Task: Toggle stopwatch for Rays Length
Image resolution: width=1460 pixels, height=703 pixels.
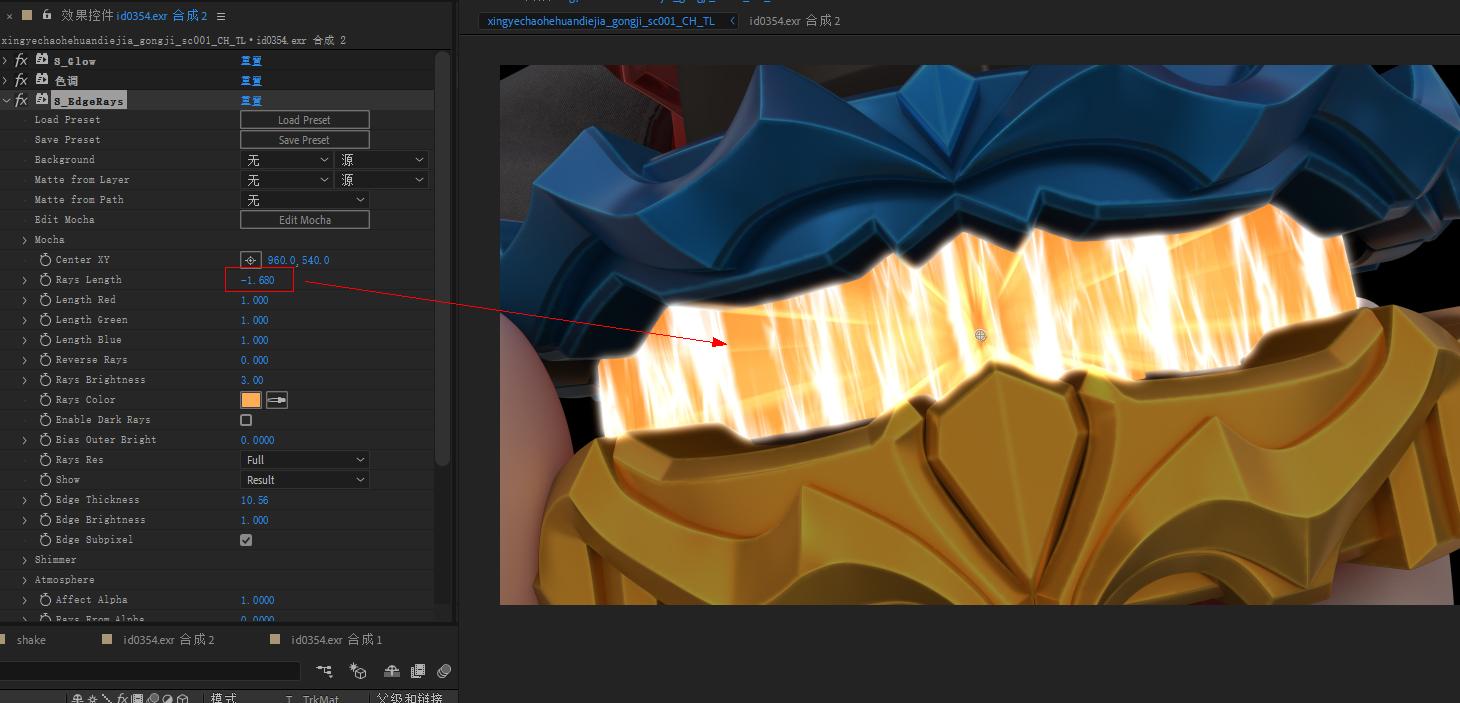Action: (x=45, y=280)
